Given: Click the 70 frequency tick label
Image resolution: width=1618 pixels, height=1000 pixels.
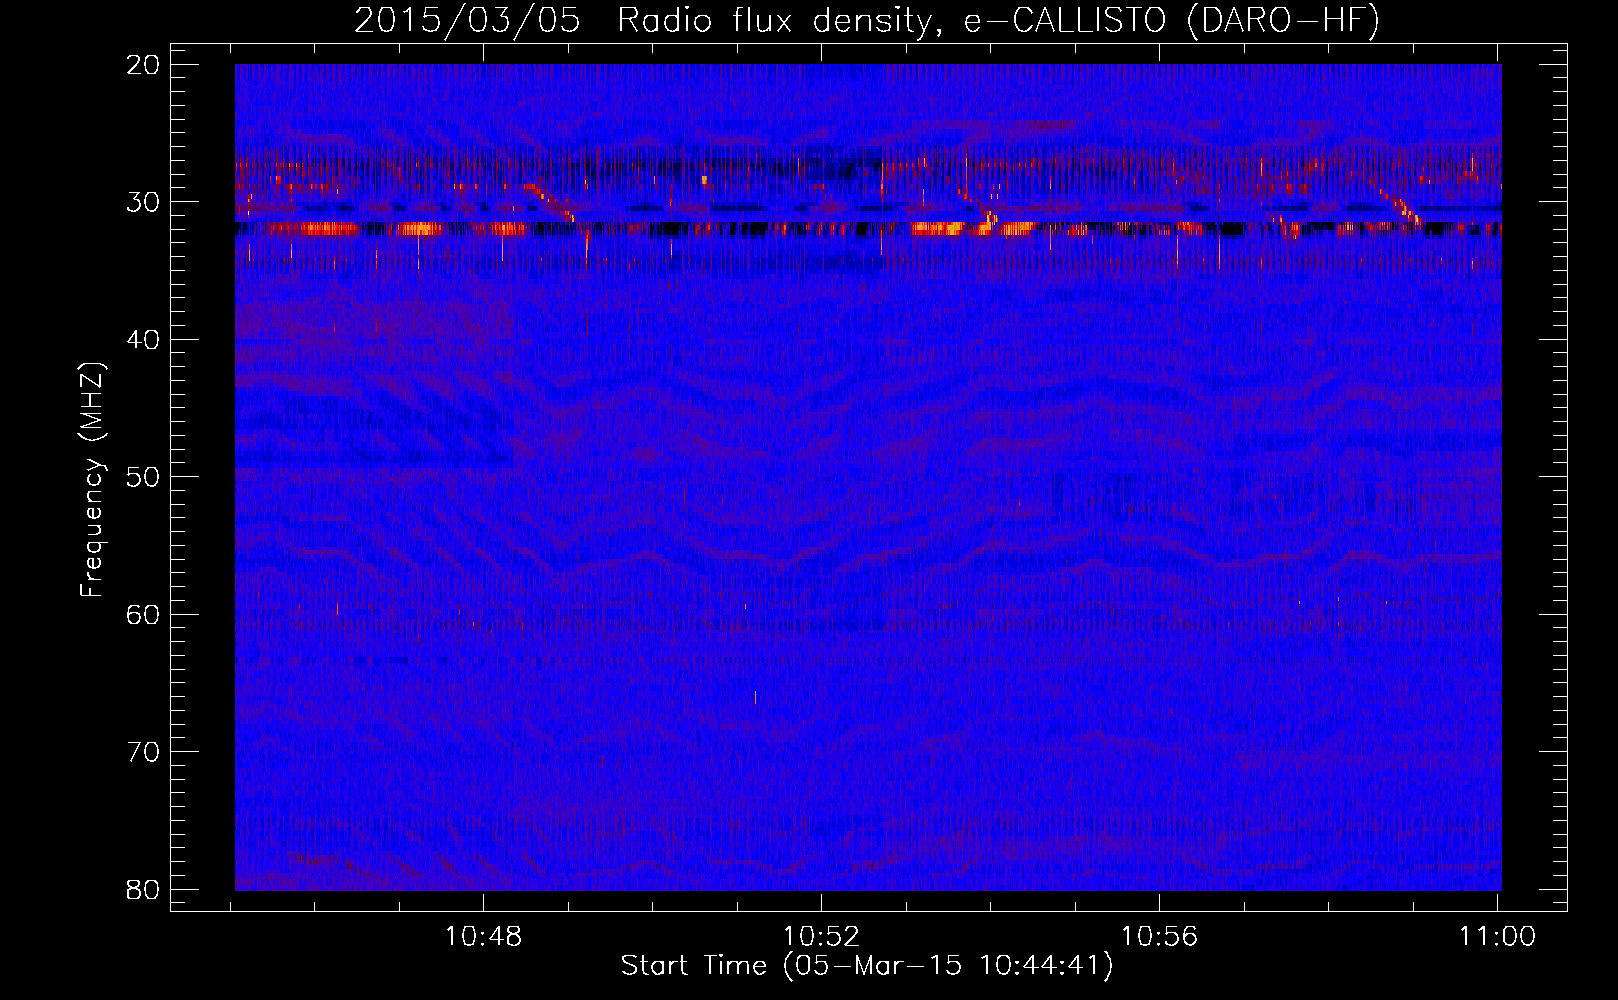Looking at the screenshot, I should (144, 752).
